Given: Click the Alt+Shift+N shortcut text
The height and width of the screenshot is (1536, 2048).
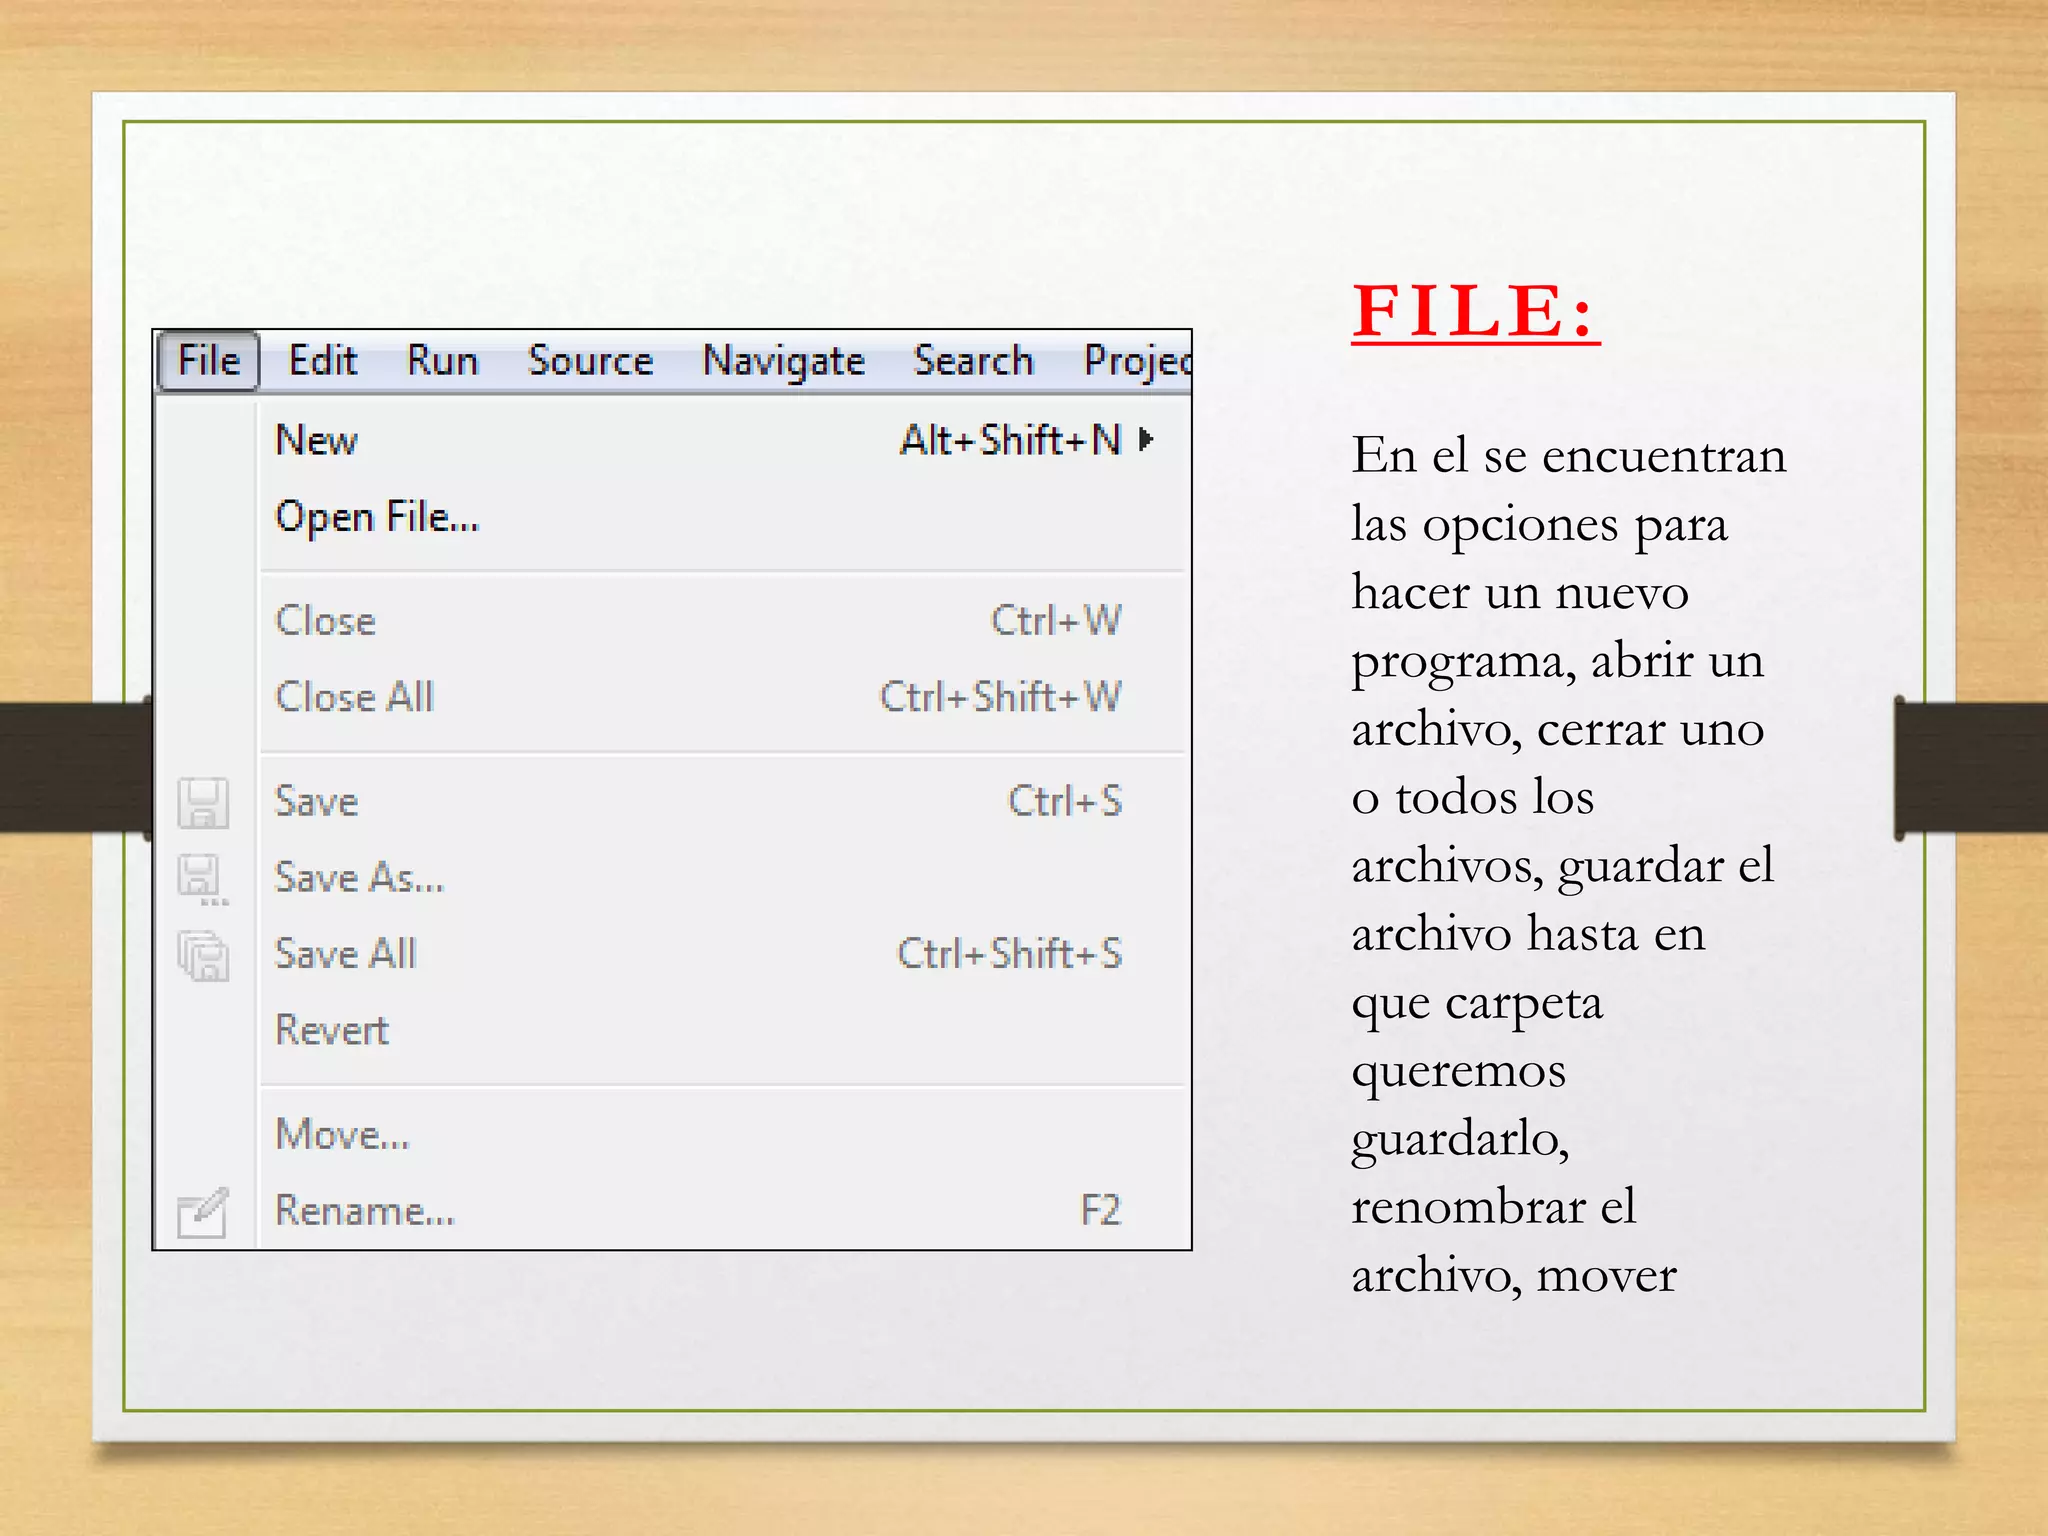Looking at the screenshot, I should click(x=1011, y=440).
